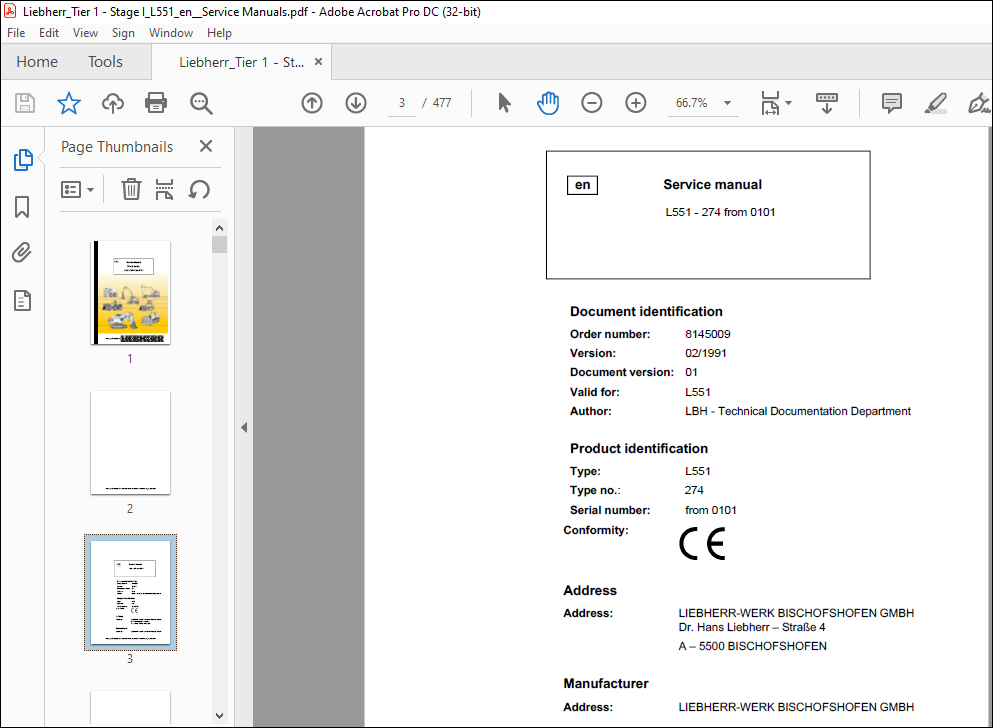The width and height of the screenshot is (993, 728).
Task: Click the scrolling mode icon
Action: tap(826, 103)
